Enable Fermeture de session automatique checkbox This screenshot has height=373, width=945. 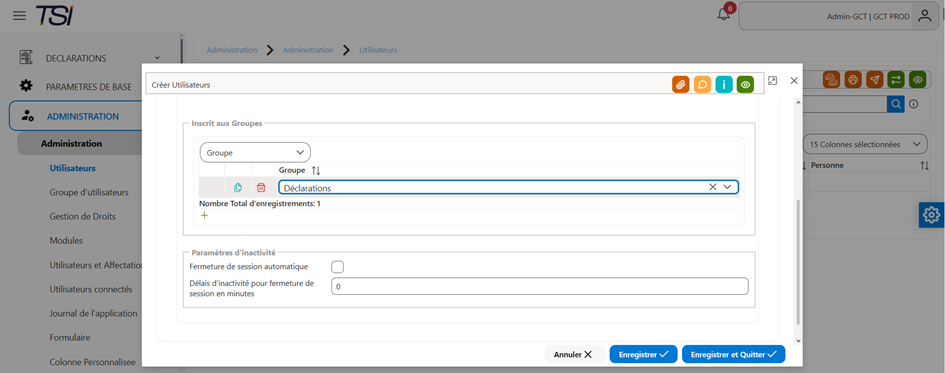[x=338, y=266]
